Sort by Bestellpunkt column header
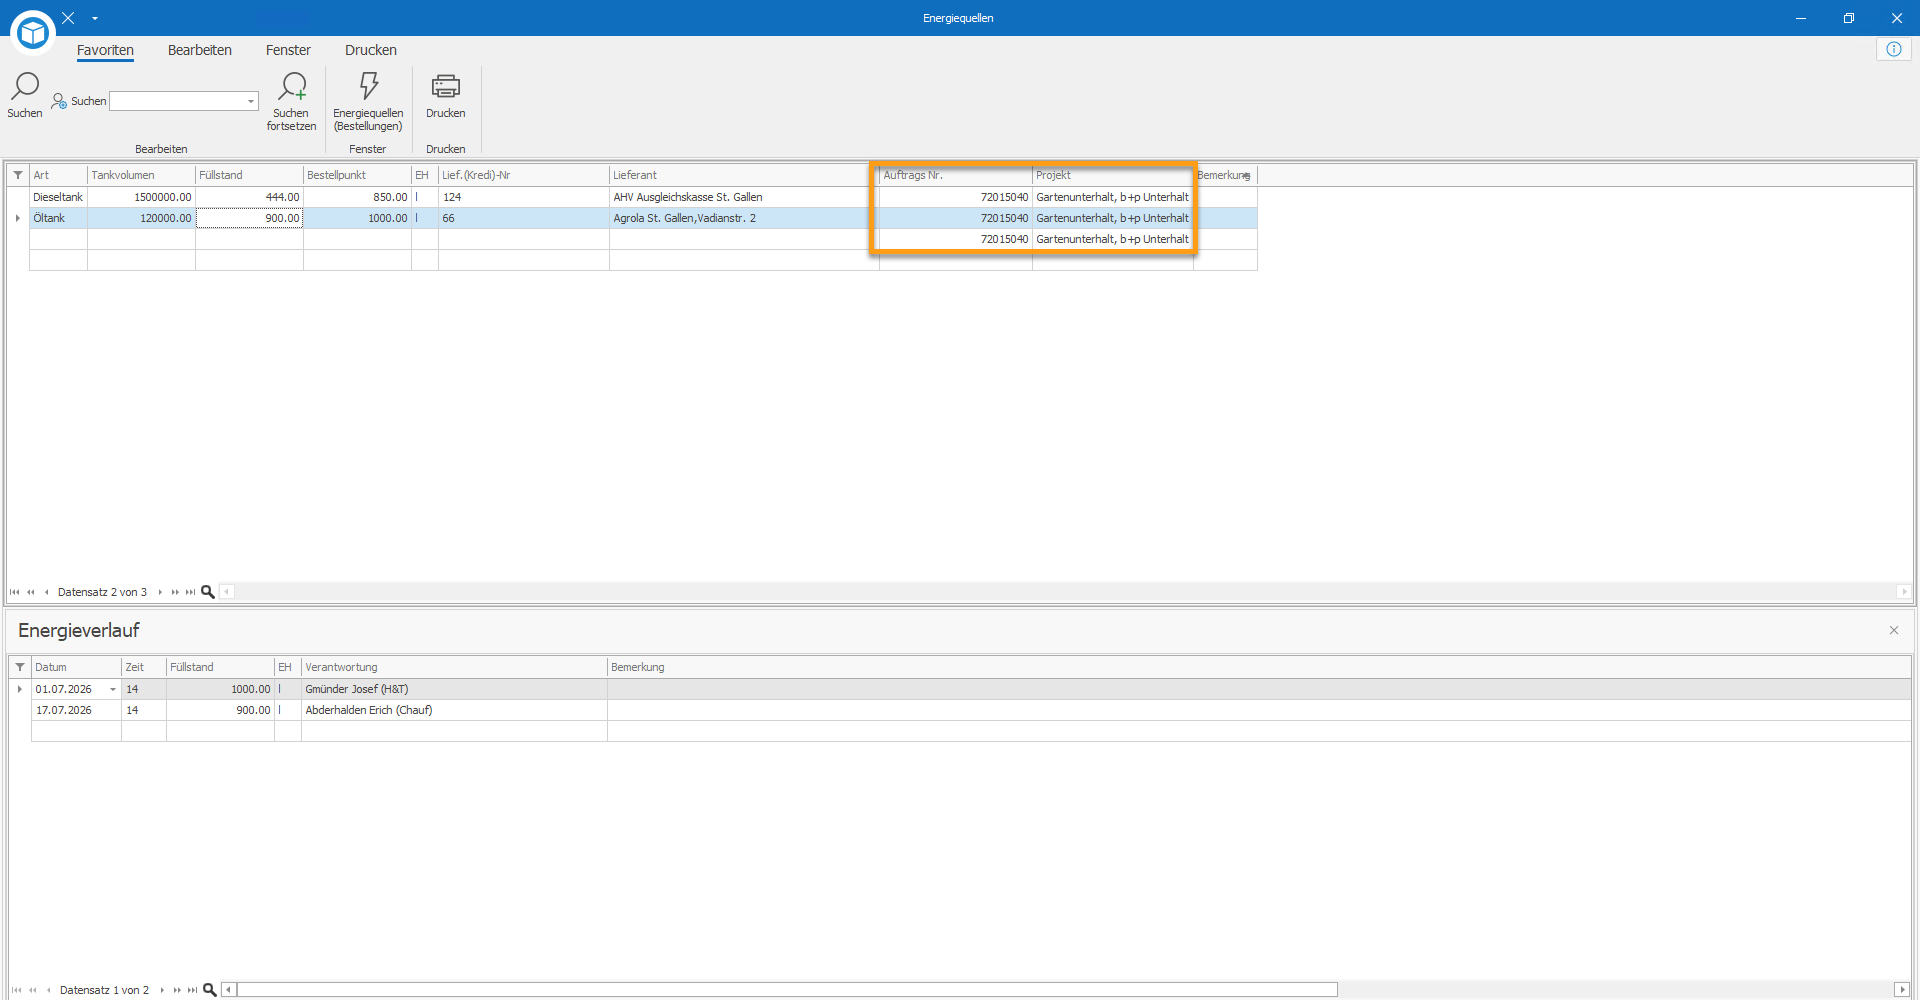This screenshot has height=1000, width=1920. tap(357, 175)
